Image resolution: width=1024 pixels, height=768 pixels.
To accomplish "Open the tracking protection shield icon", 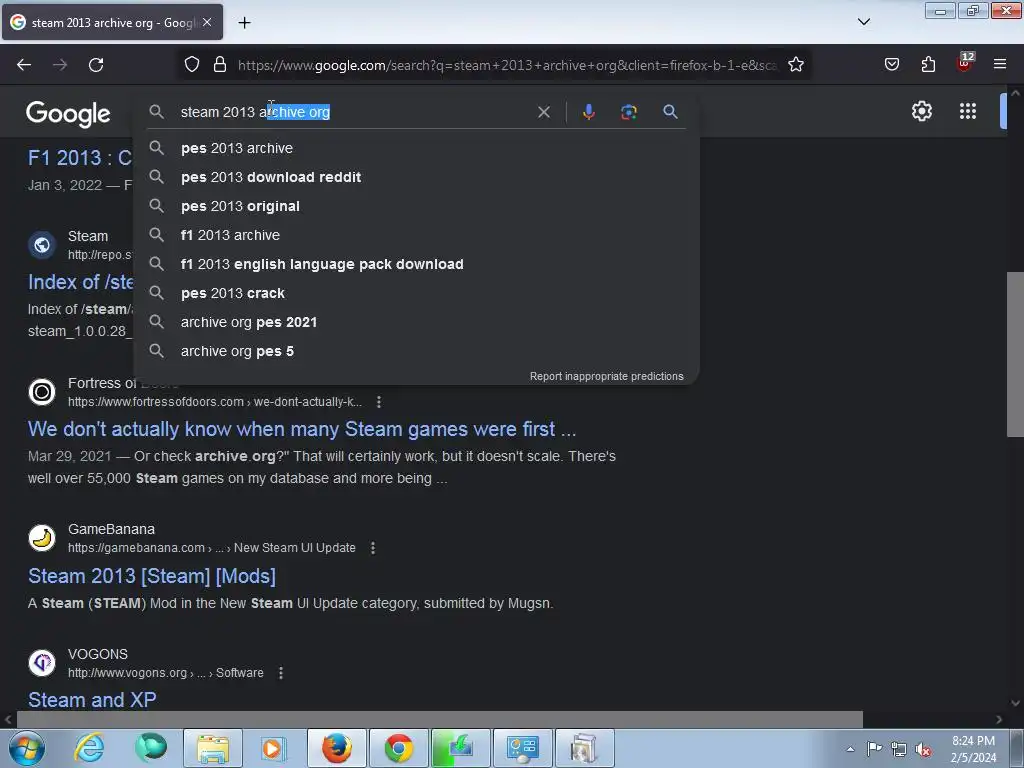I will [191, 65].
